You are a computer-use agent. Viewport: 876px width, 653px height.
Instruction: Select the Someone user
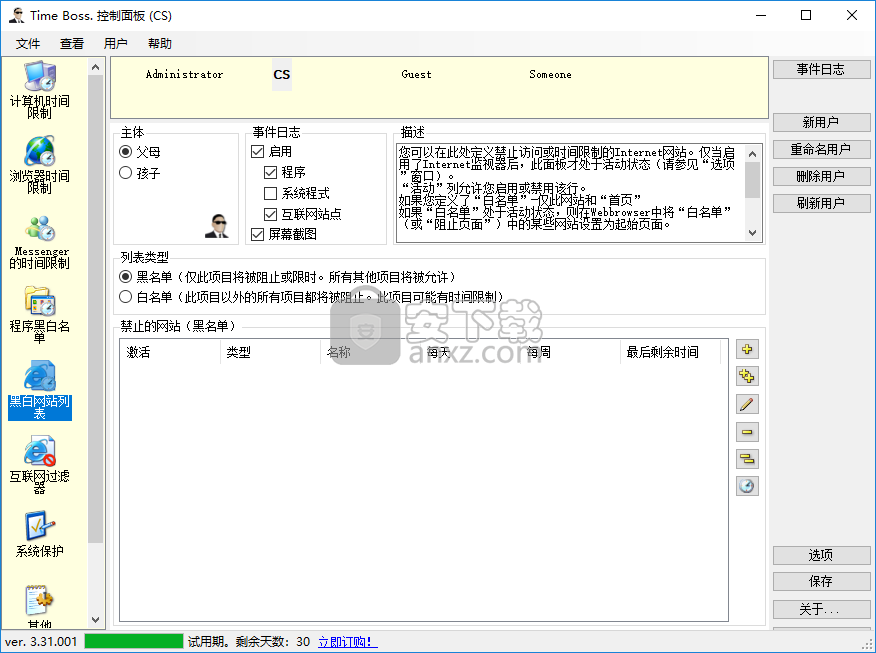[550, 74]
